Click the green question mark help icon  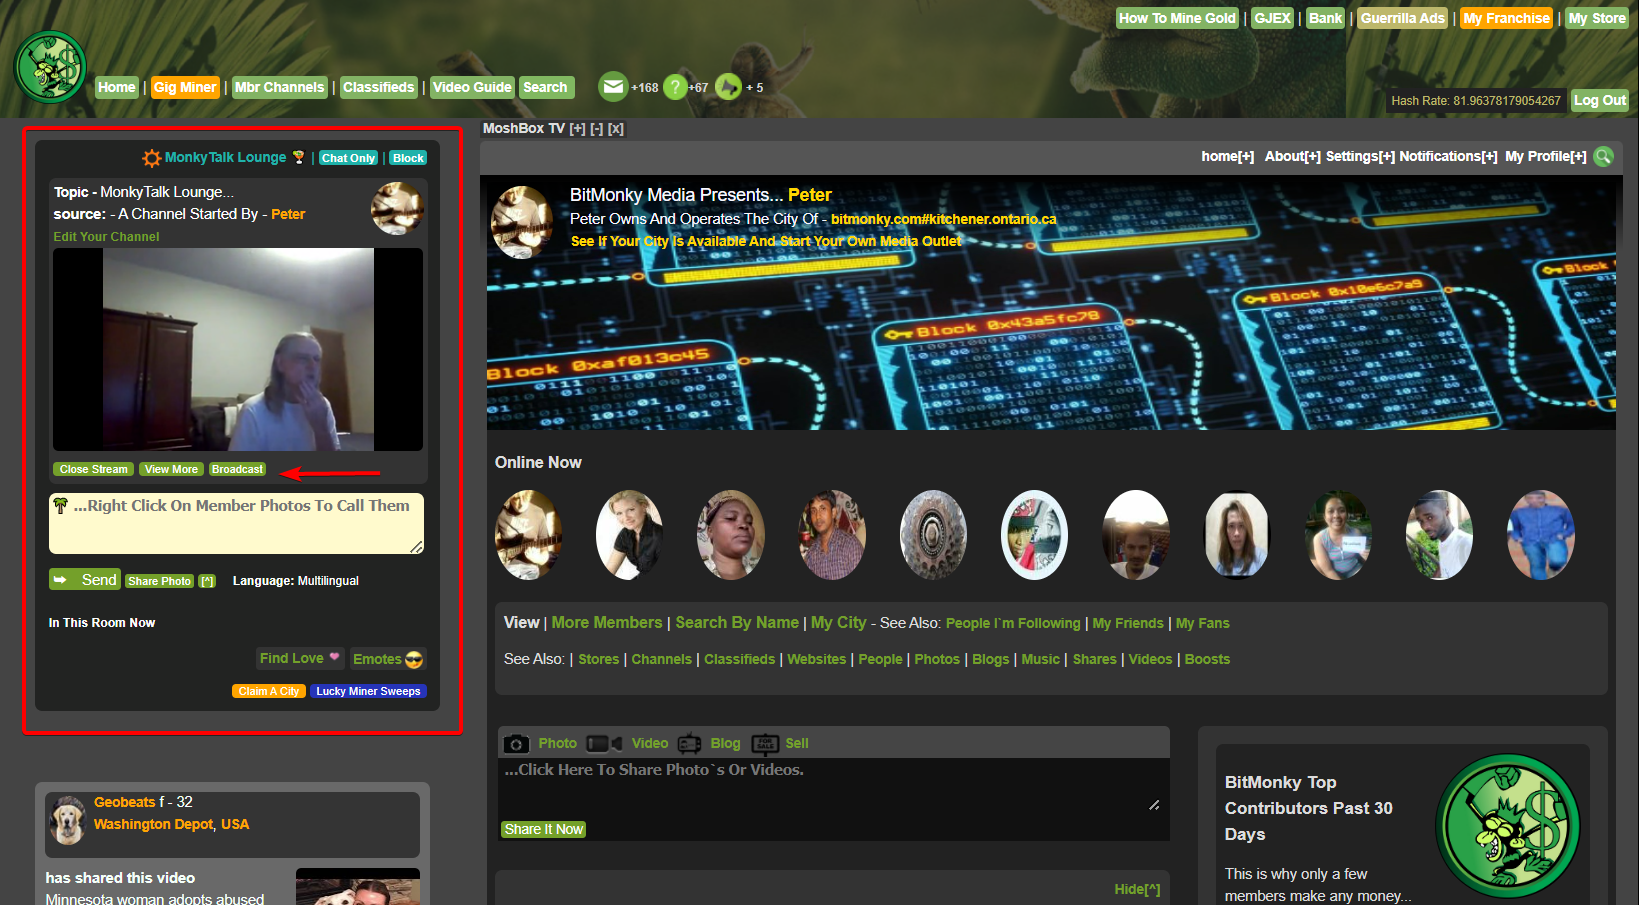point(675,87)
